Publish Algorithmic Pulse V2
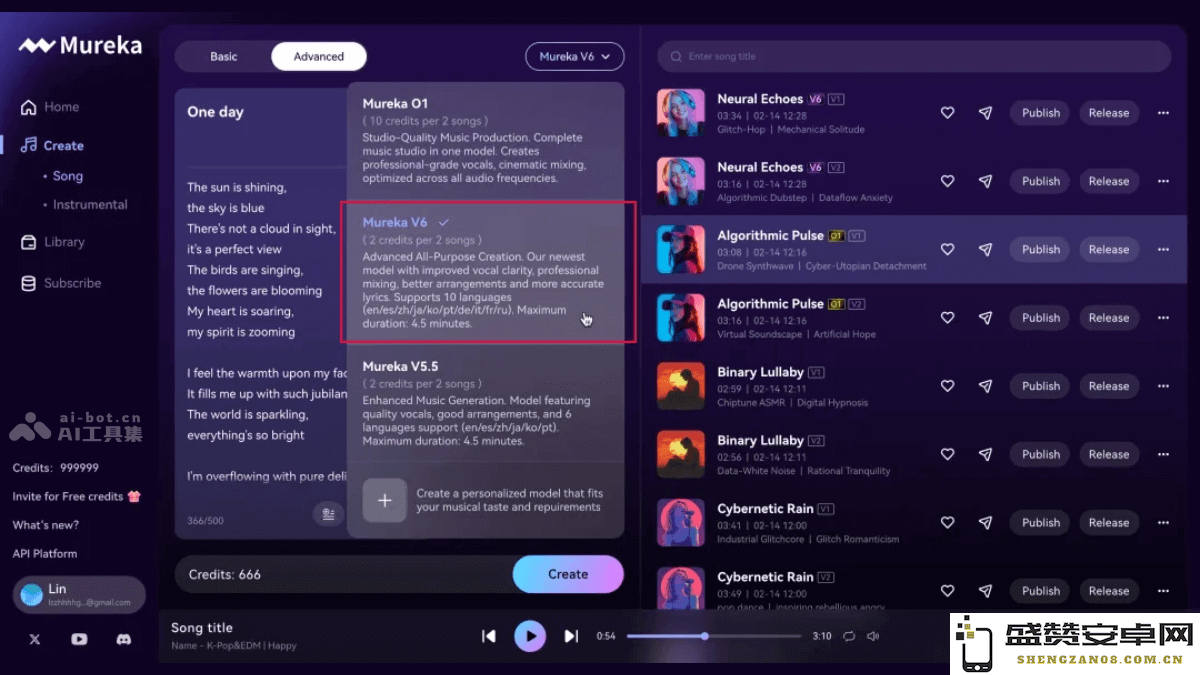 click(x=1041, y=318)
